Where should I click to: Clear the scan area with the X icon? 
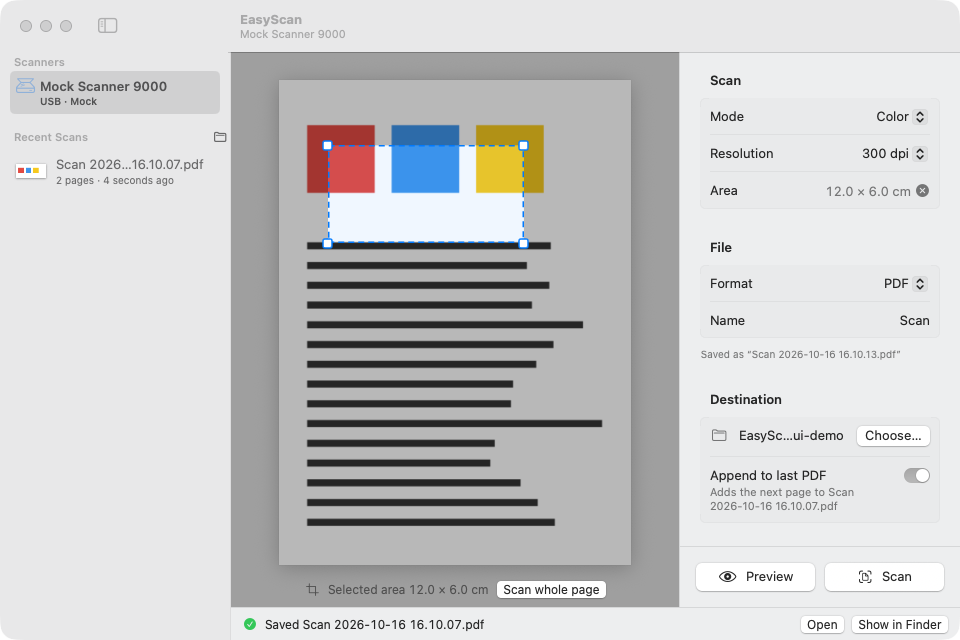pyautogui.click(x=922, y=190)
